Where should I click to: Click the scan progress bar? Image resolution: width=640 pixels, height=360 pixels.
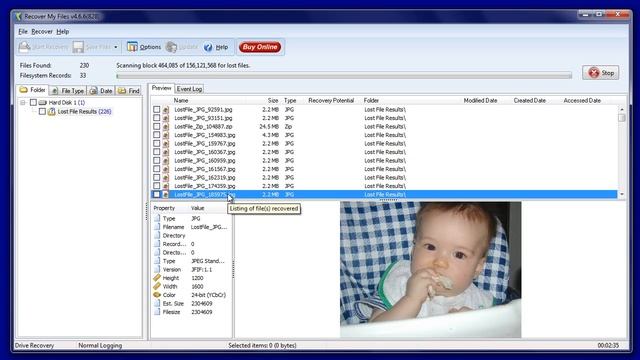(x=344, y=76)
